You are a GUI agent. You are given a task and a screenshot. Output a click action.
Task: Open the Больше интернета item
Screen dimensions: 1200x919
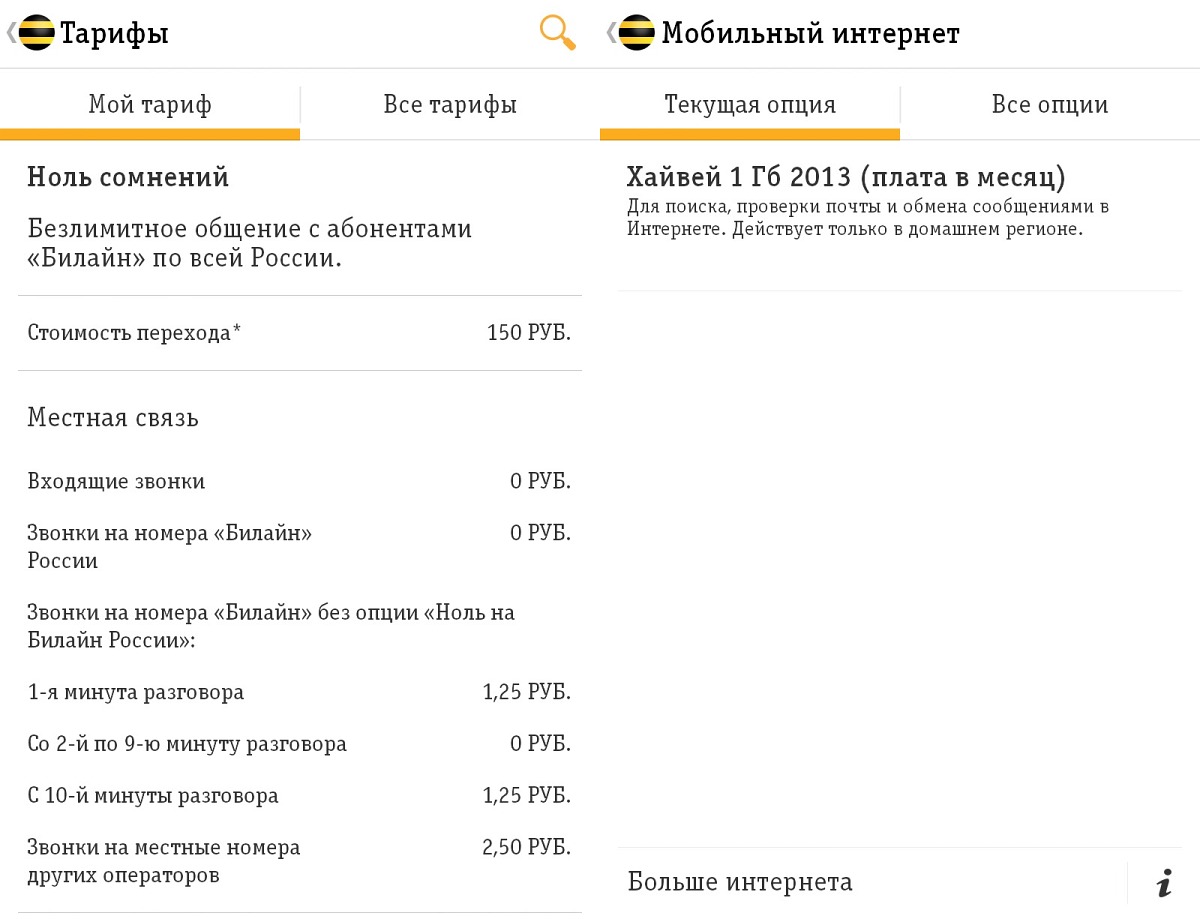[x=872, y=883]
